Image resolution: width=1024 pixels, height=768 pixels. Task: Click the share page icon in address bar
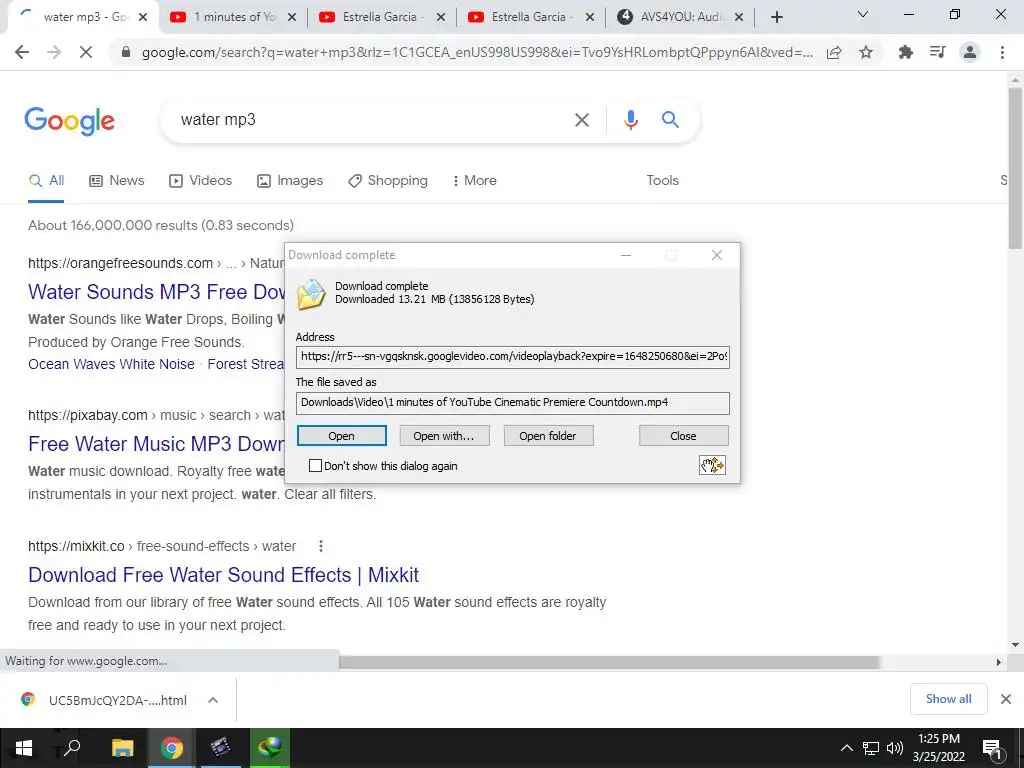pyautogui.click(x=834, y=52)
